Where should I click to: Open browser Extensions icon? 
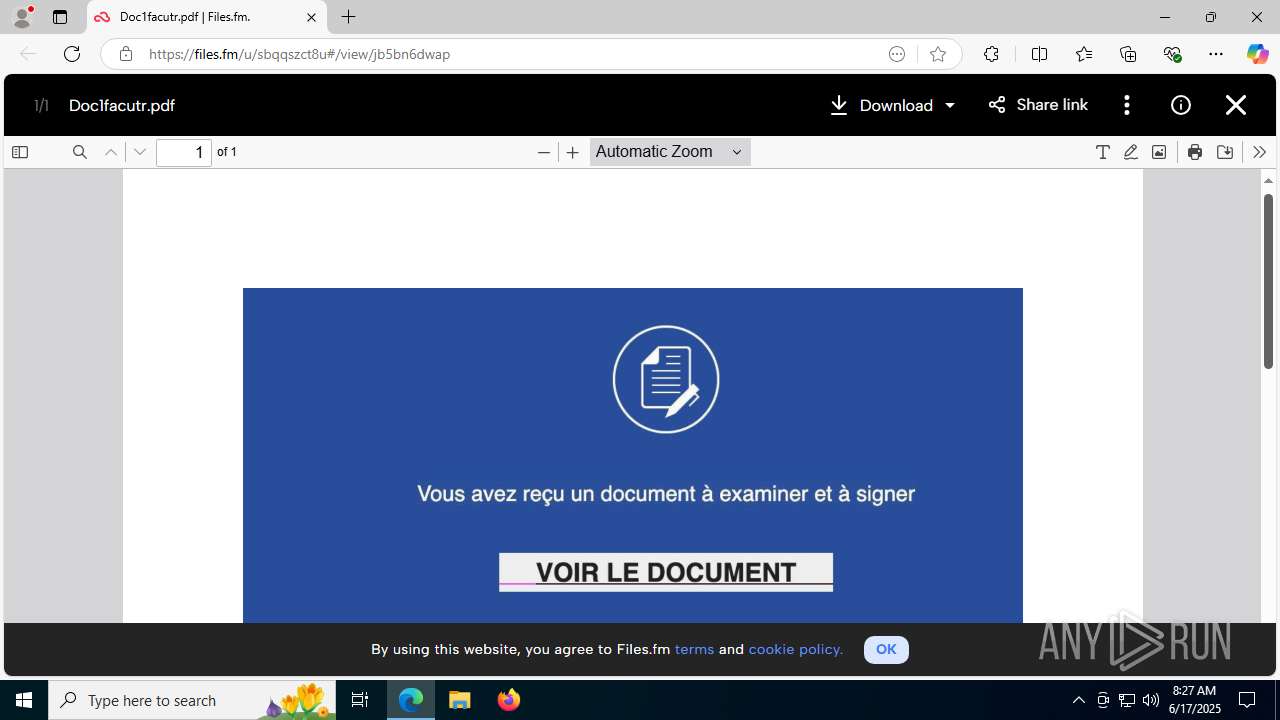click(991, 54)
